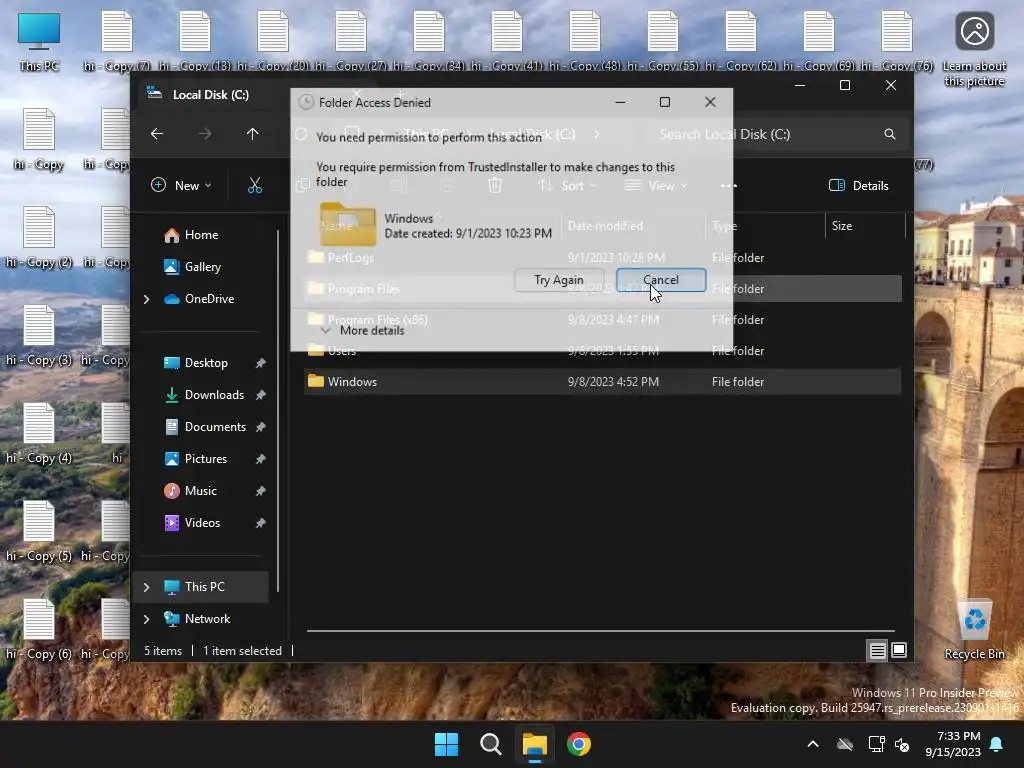Select the hi - Copy (76) desktop file

[897, 42]
